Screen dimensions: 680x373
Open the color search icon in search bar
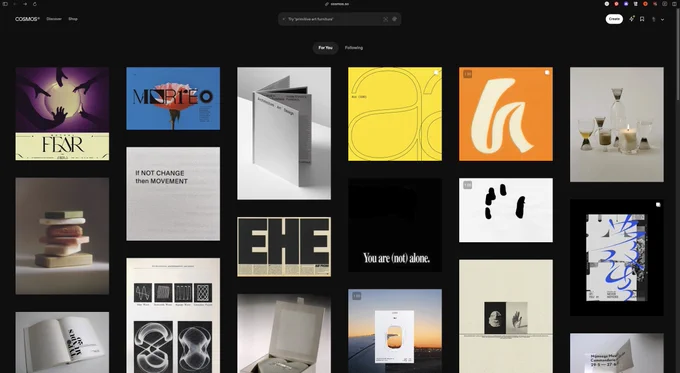[394, 19]
